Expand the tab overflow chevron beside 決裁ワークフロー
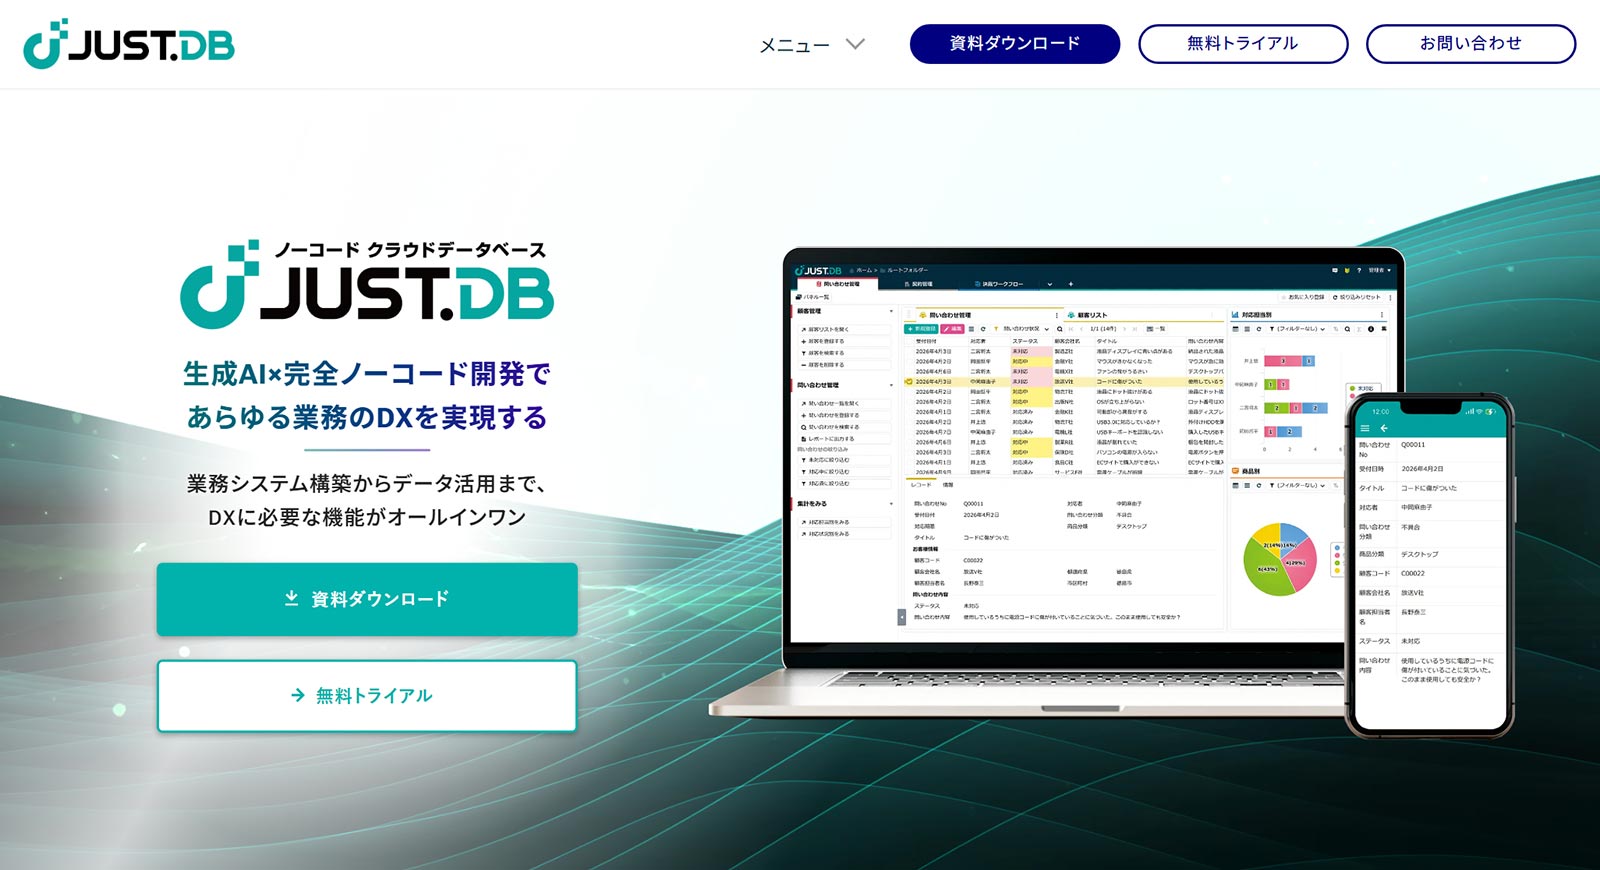The width and height of the screenshot is (1600, 870). 1049,284
